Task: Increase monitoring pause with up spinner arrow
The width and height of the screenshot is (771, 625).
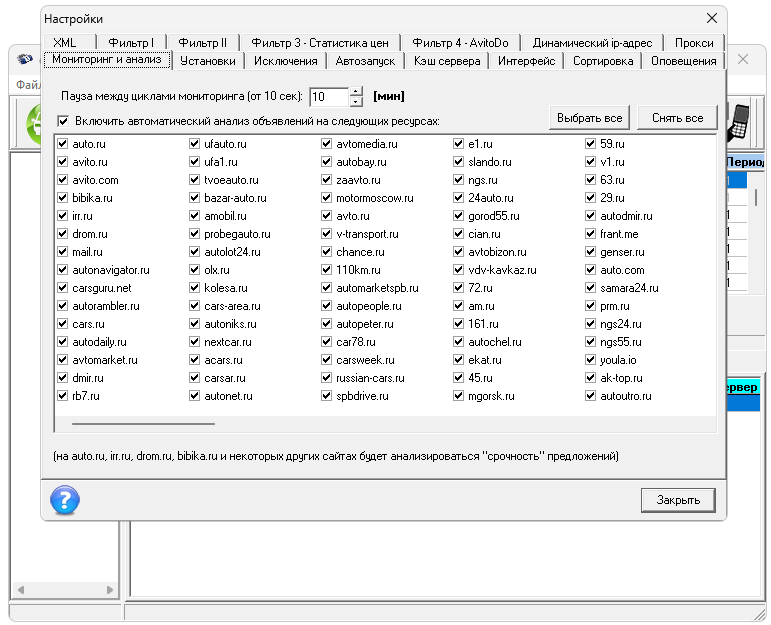Action: pyautogui.click(x=356, y=91)
